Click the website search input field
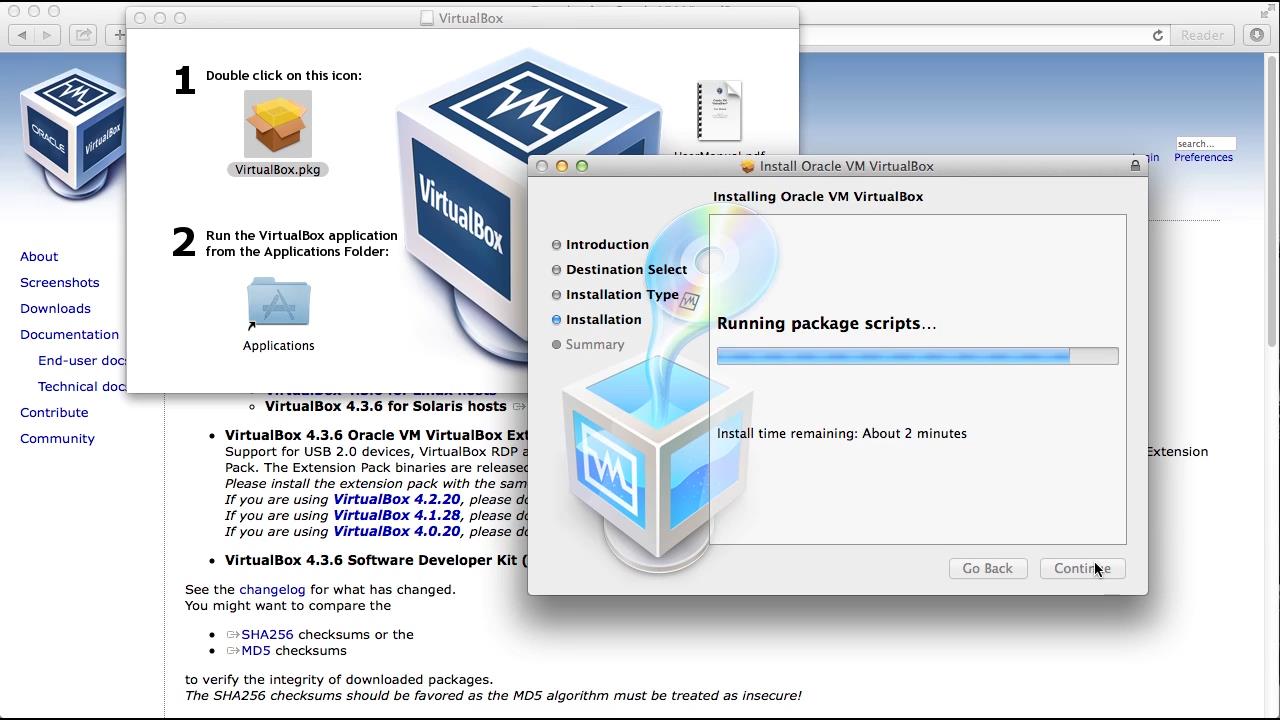This screenshot has width=1280, height=720. pos(1206,143)
